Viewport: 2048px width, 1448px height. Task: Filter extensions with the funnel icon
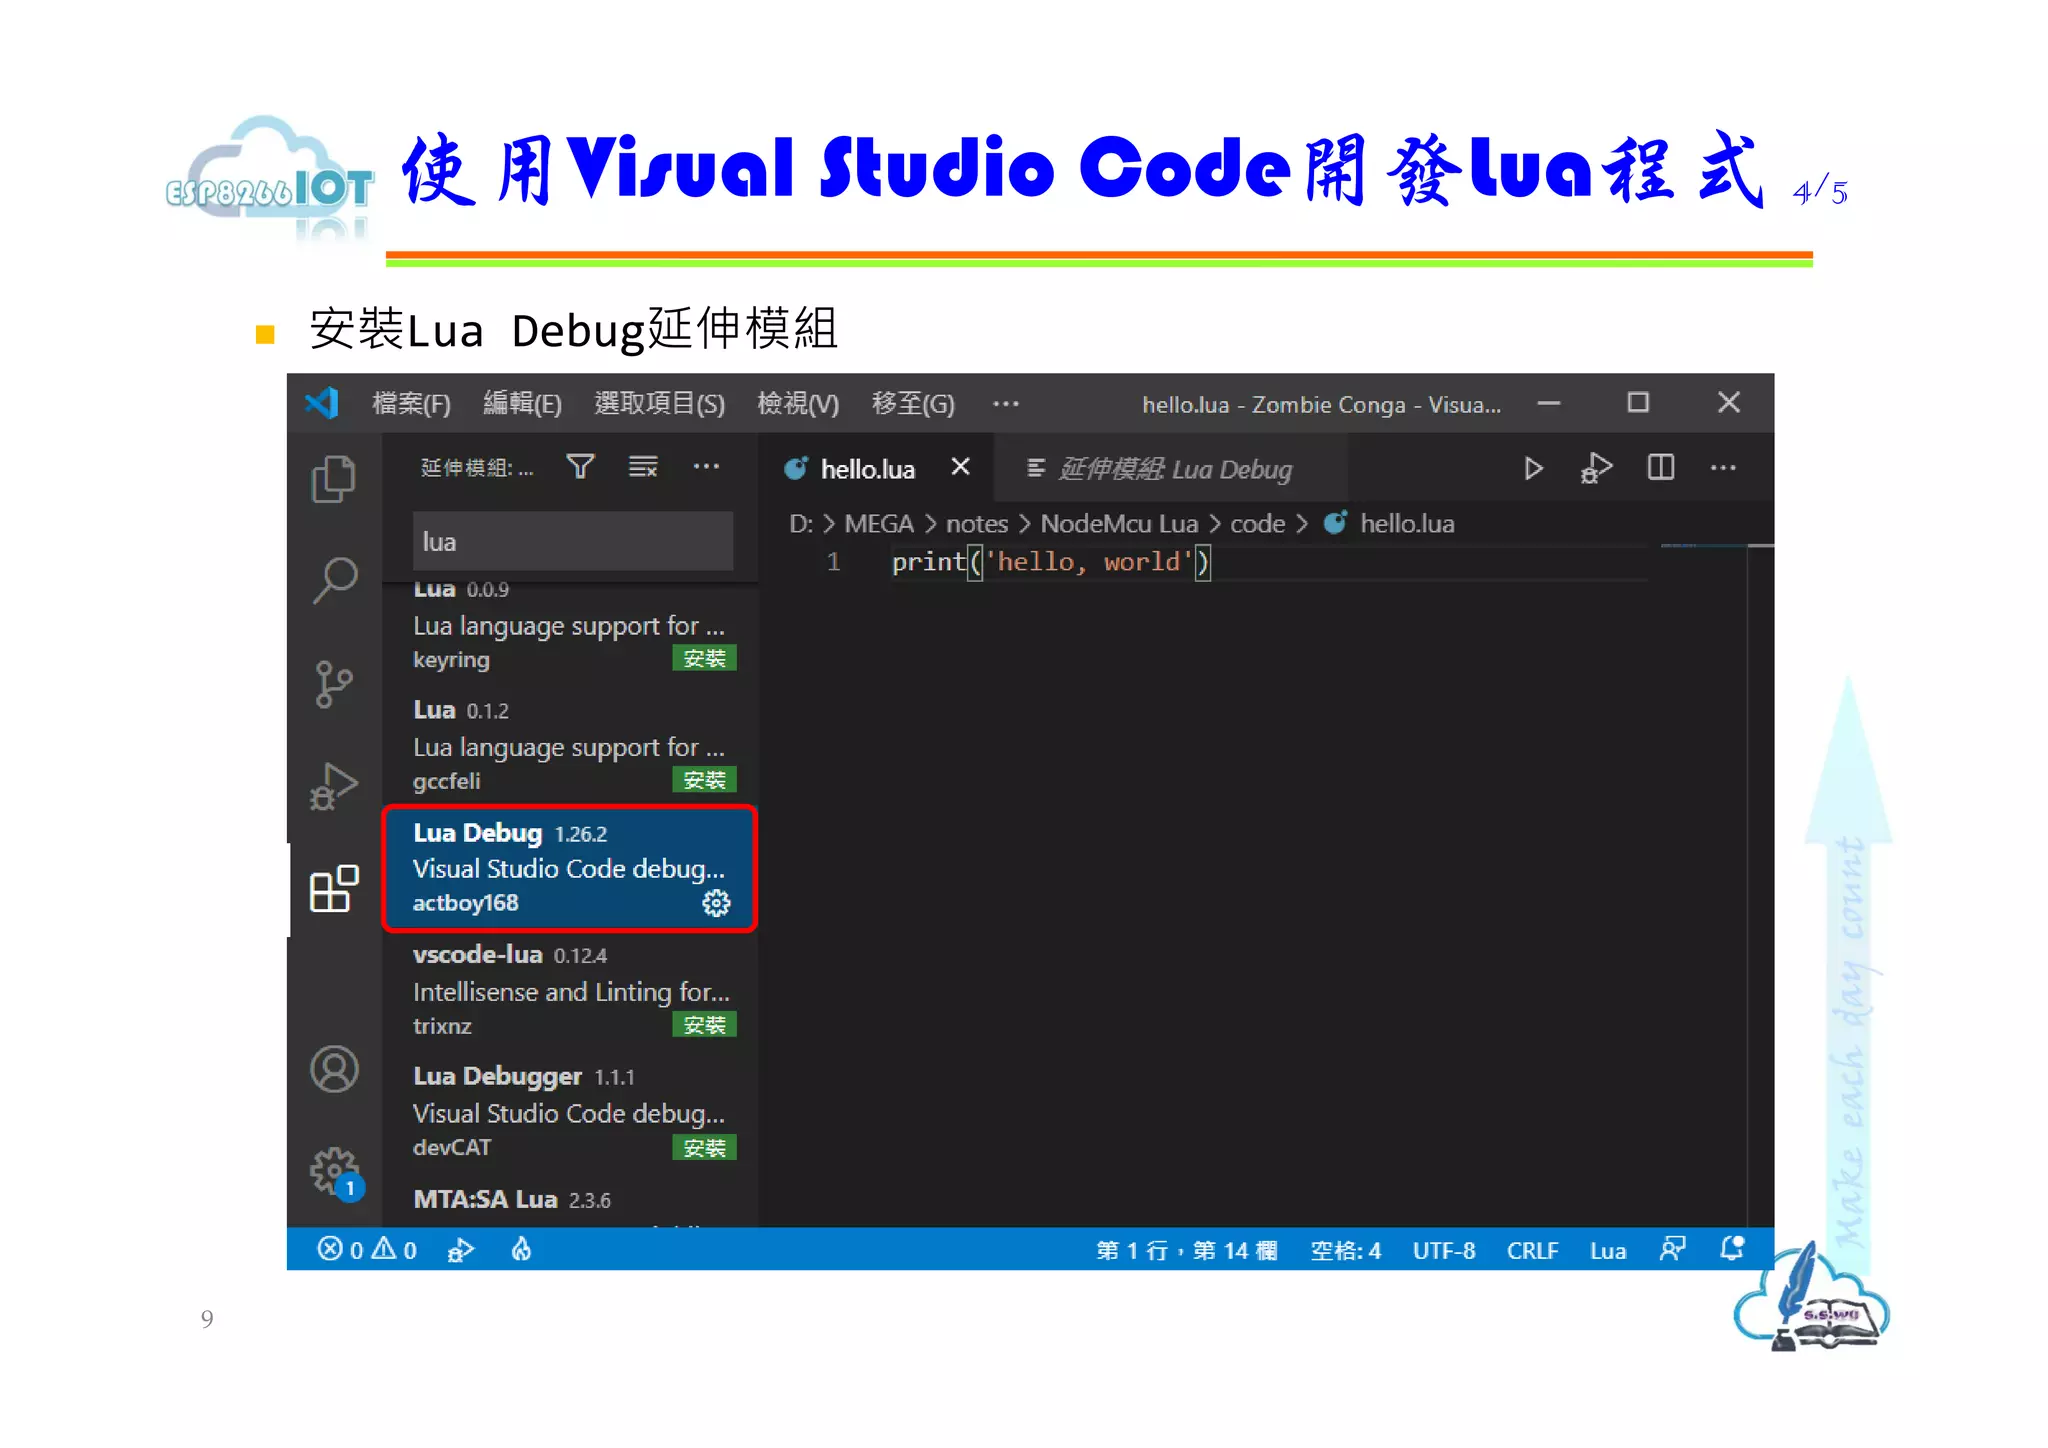(x=580, y=467)
